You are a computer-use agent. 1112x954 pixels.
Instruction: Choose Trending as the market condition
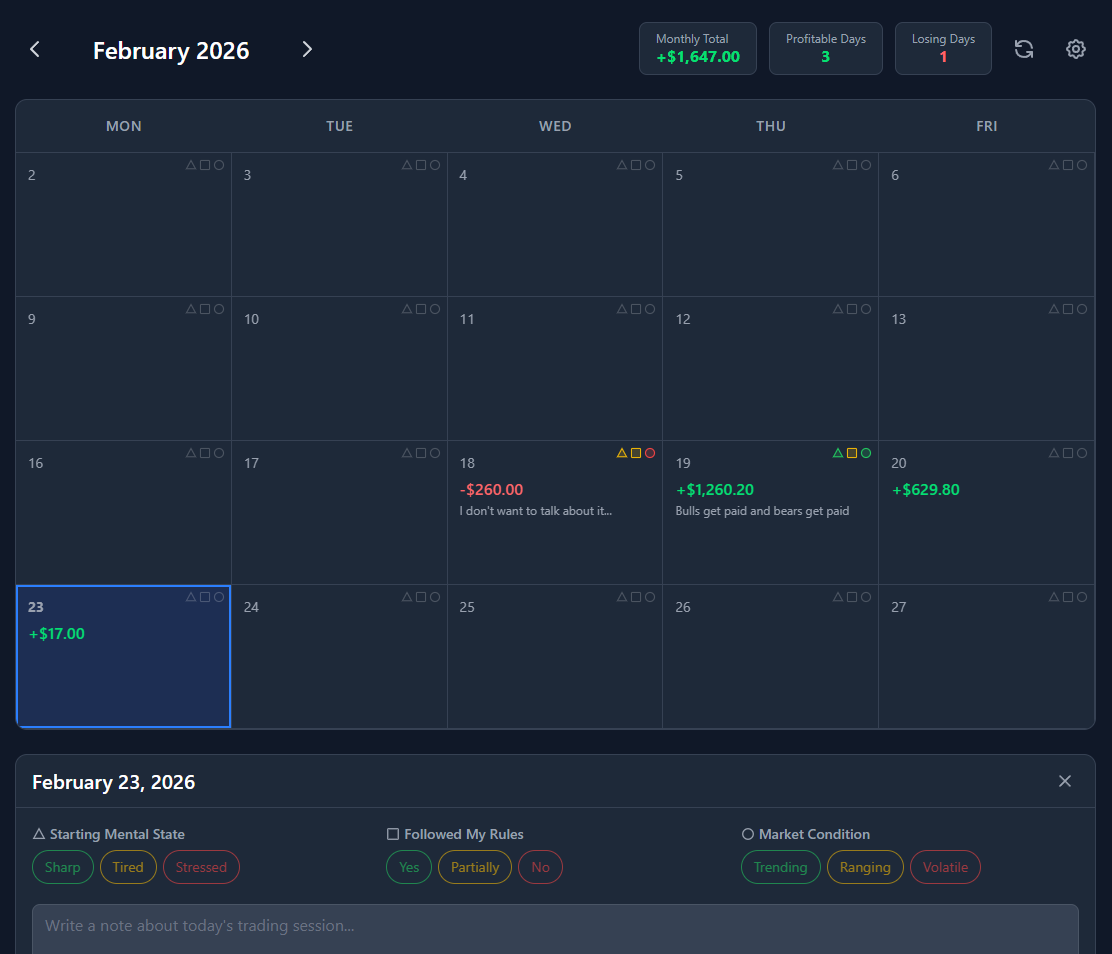tap(781, 867)
